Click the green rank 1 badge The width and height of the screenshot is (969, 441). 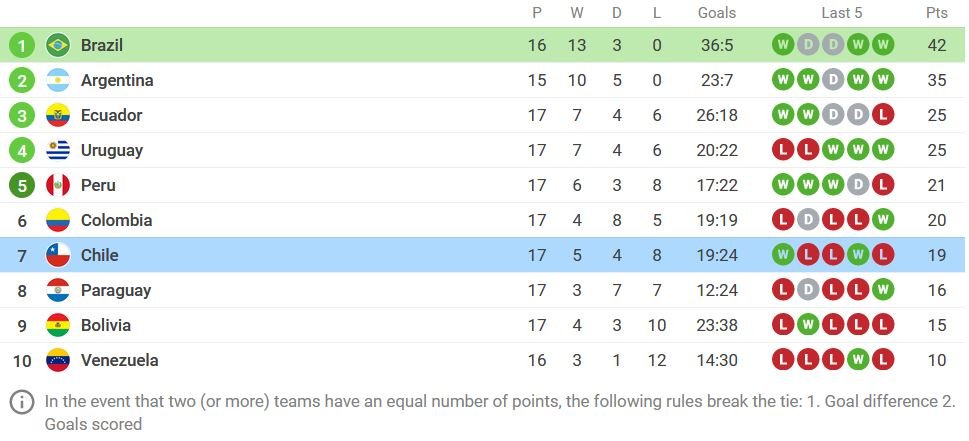click(x=22, y=45)
